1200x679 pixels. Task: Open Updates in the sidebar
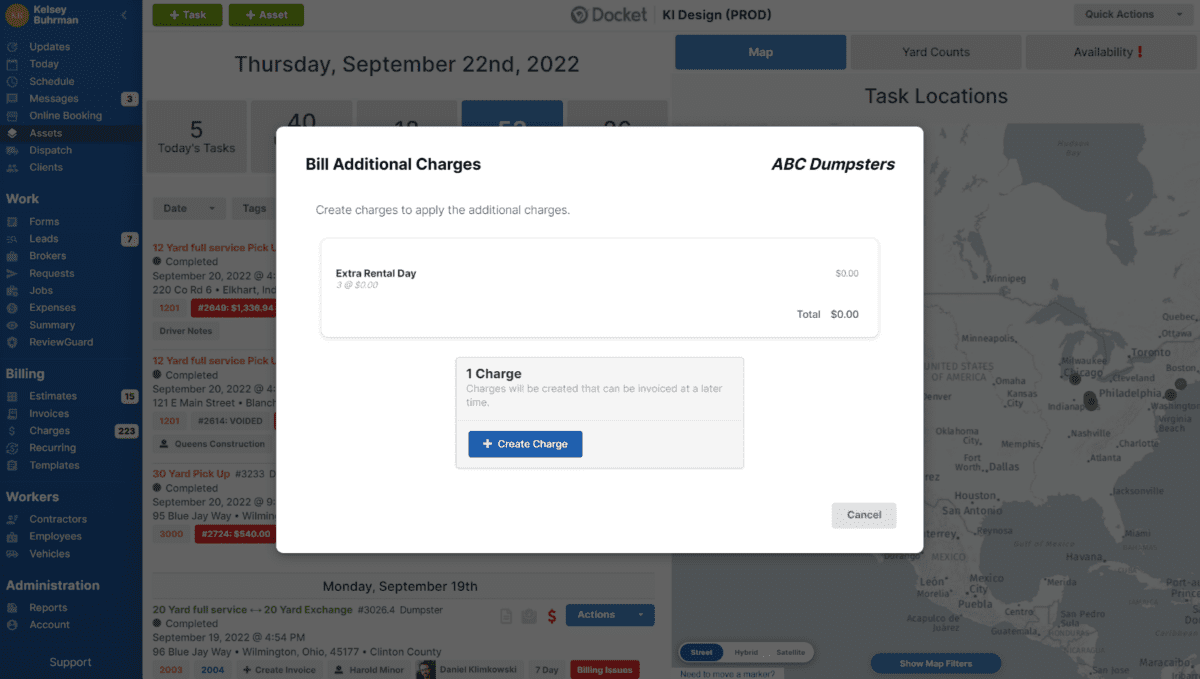point(49,47)
